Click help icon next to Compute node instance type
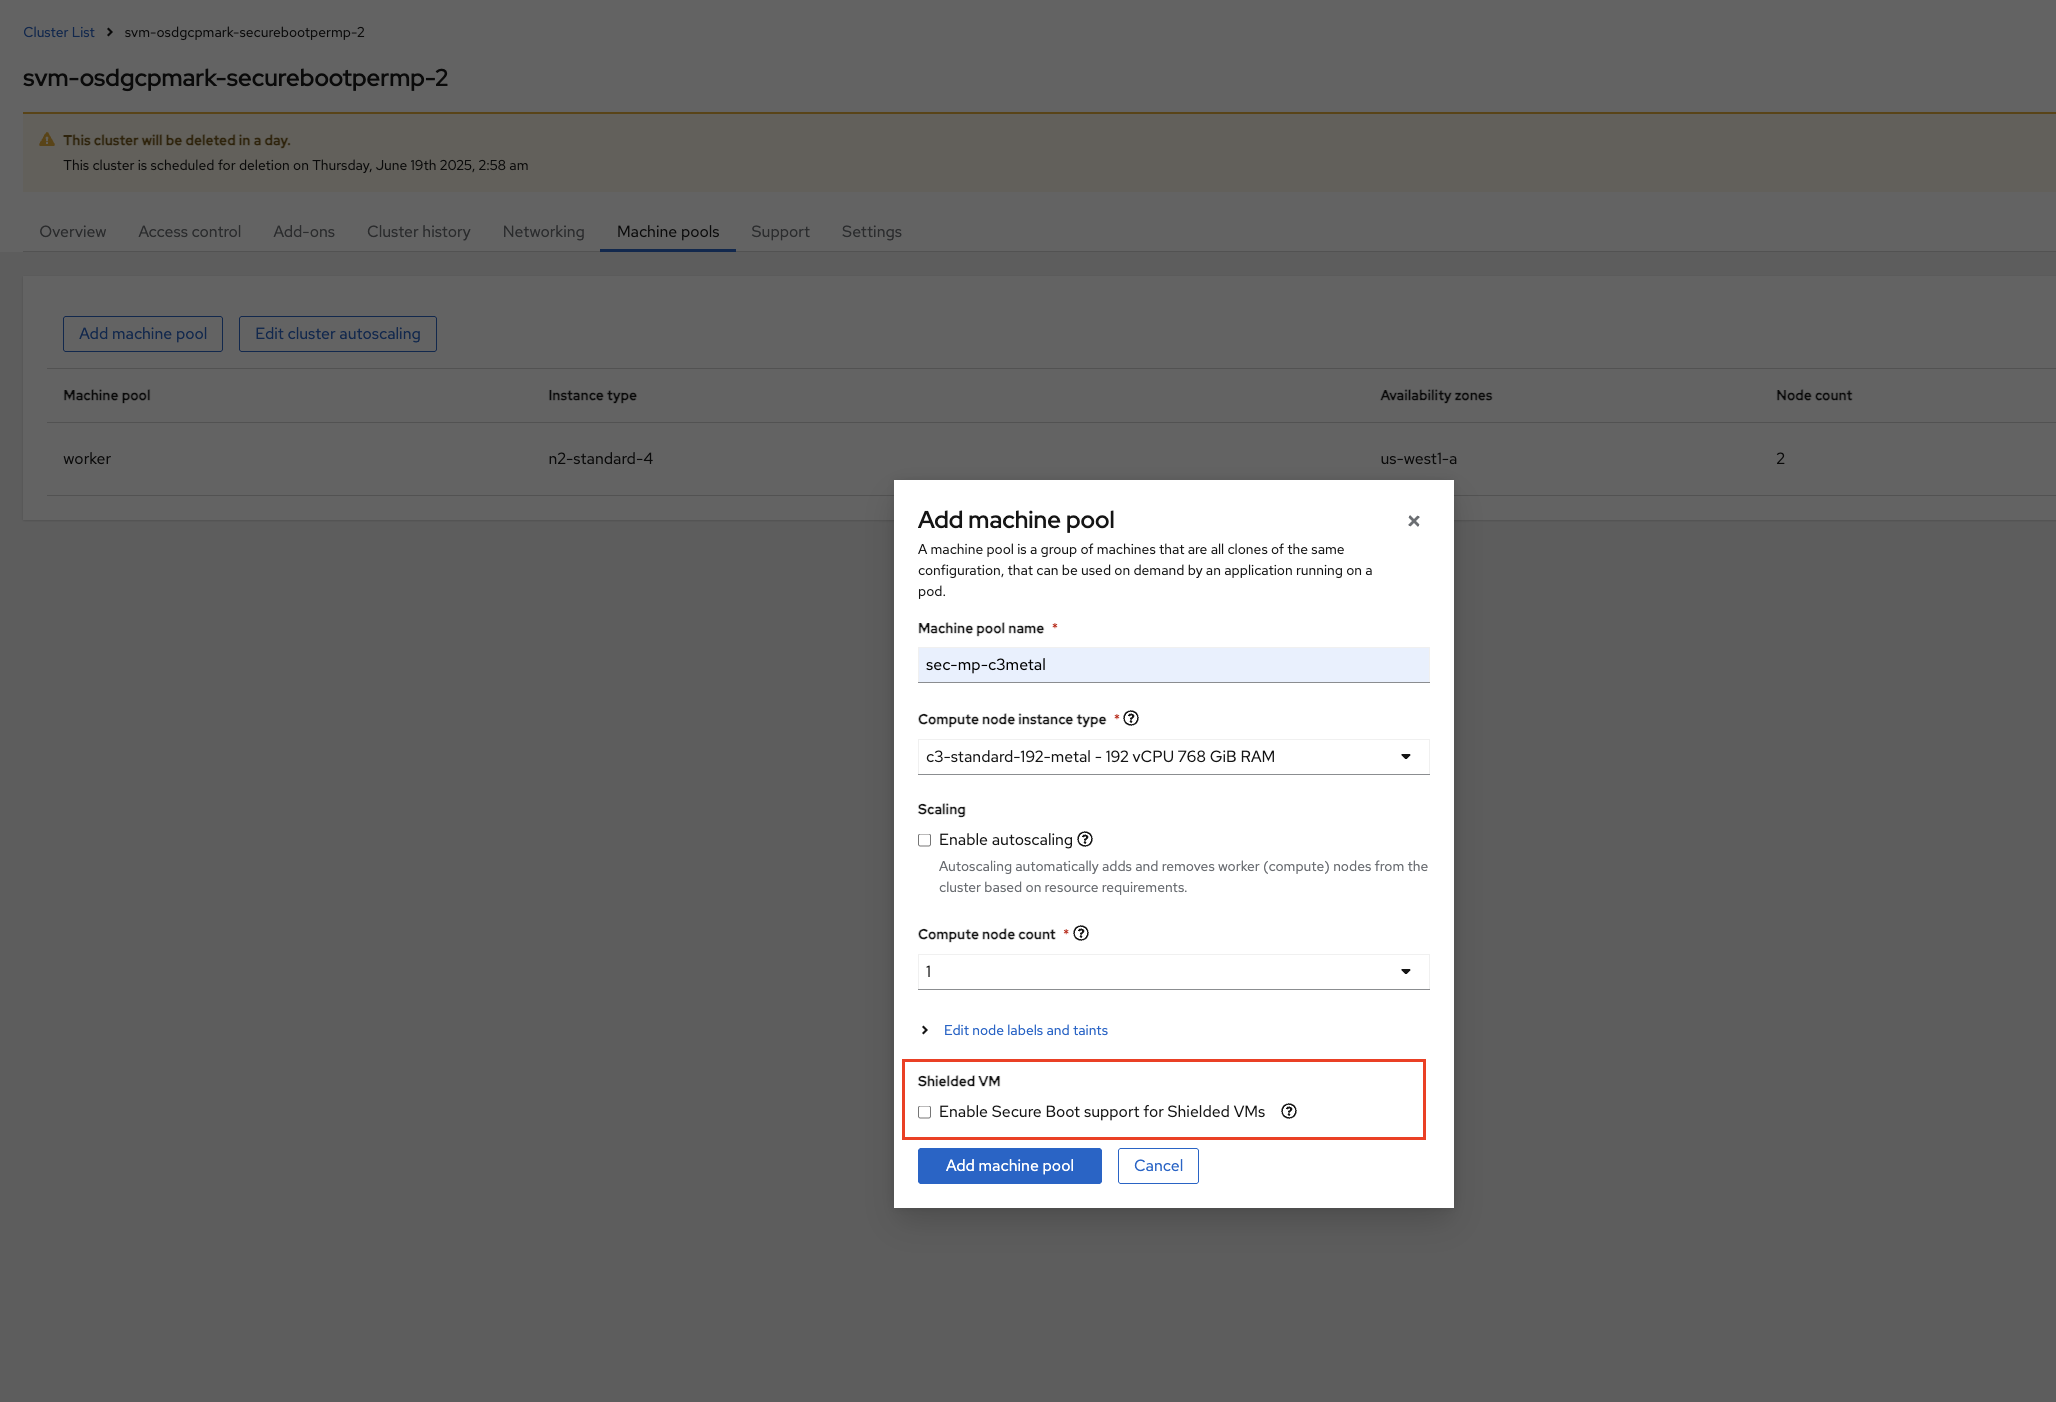 coord(1131,719)
